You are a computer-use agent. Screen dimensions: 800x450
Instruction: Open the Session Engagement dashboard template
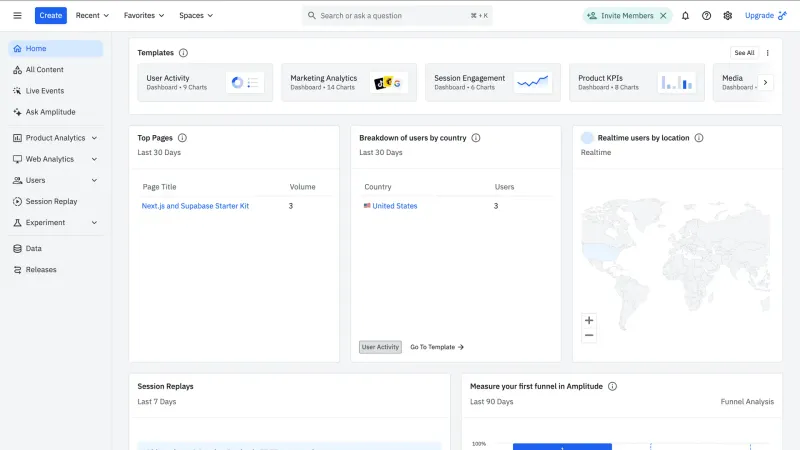pos(493,82)
